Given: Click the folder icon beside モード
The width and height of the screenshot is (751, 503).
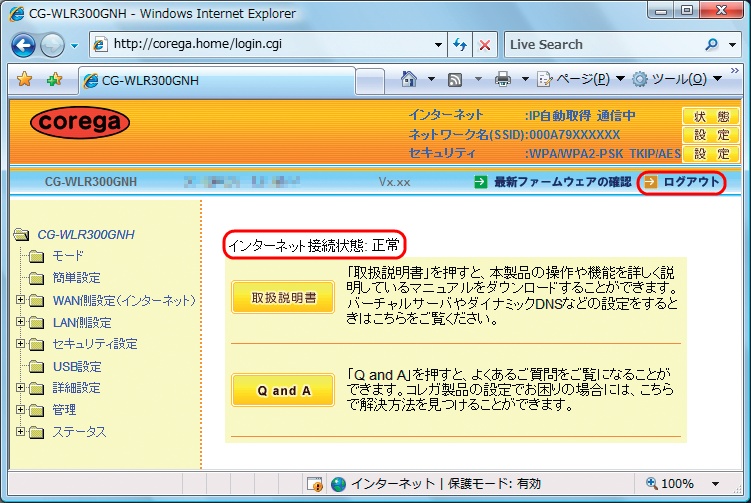Looking at the screenshot, I should click(36, 257).
